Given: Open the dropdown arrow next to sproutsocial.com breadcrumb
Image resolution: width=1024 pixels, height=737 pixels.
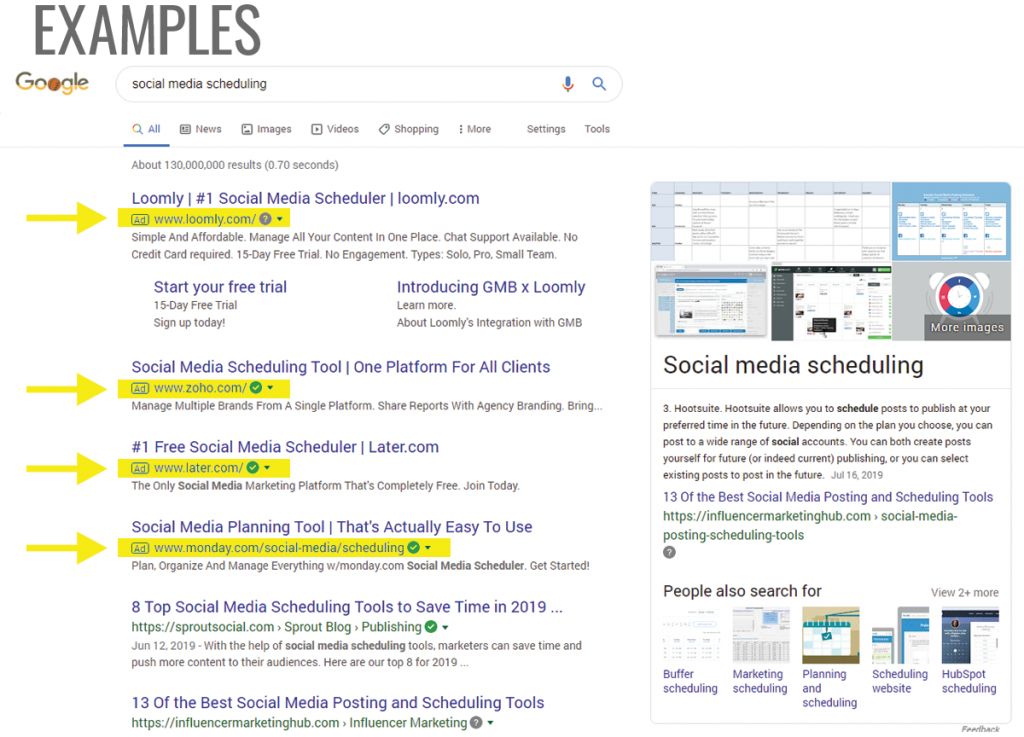Looking at the screenshot, I should (x=445, y=627).
